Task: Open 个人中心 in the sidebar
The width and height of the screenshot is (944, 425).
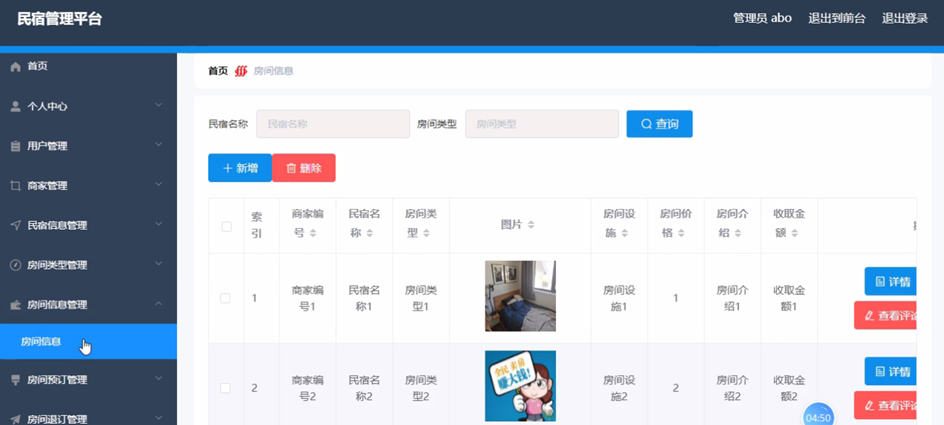Action: (x=88, y=107)
